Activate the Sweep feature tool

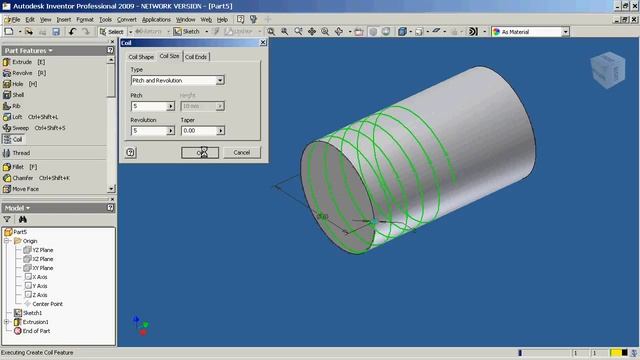tap(33, 128)
